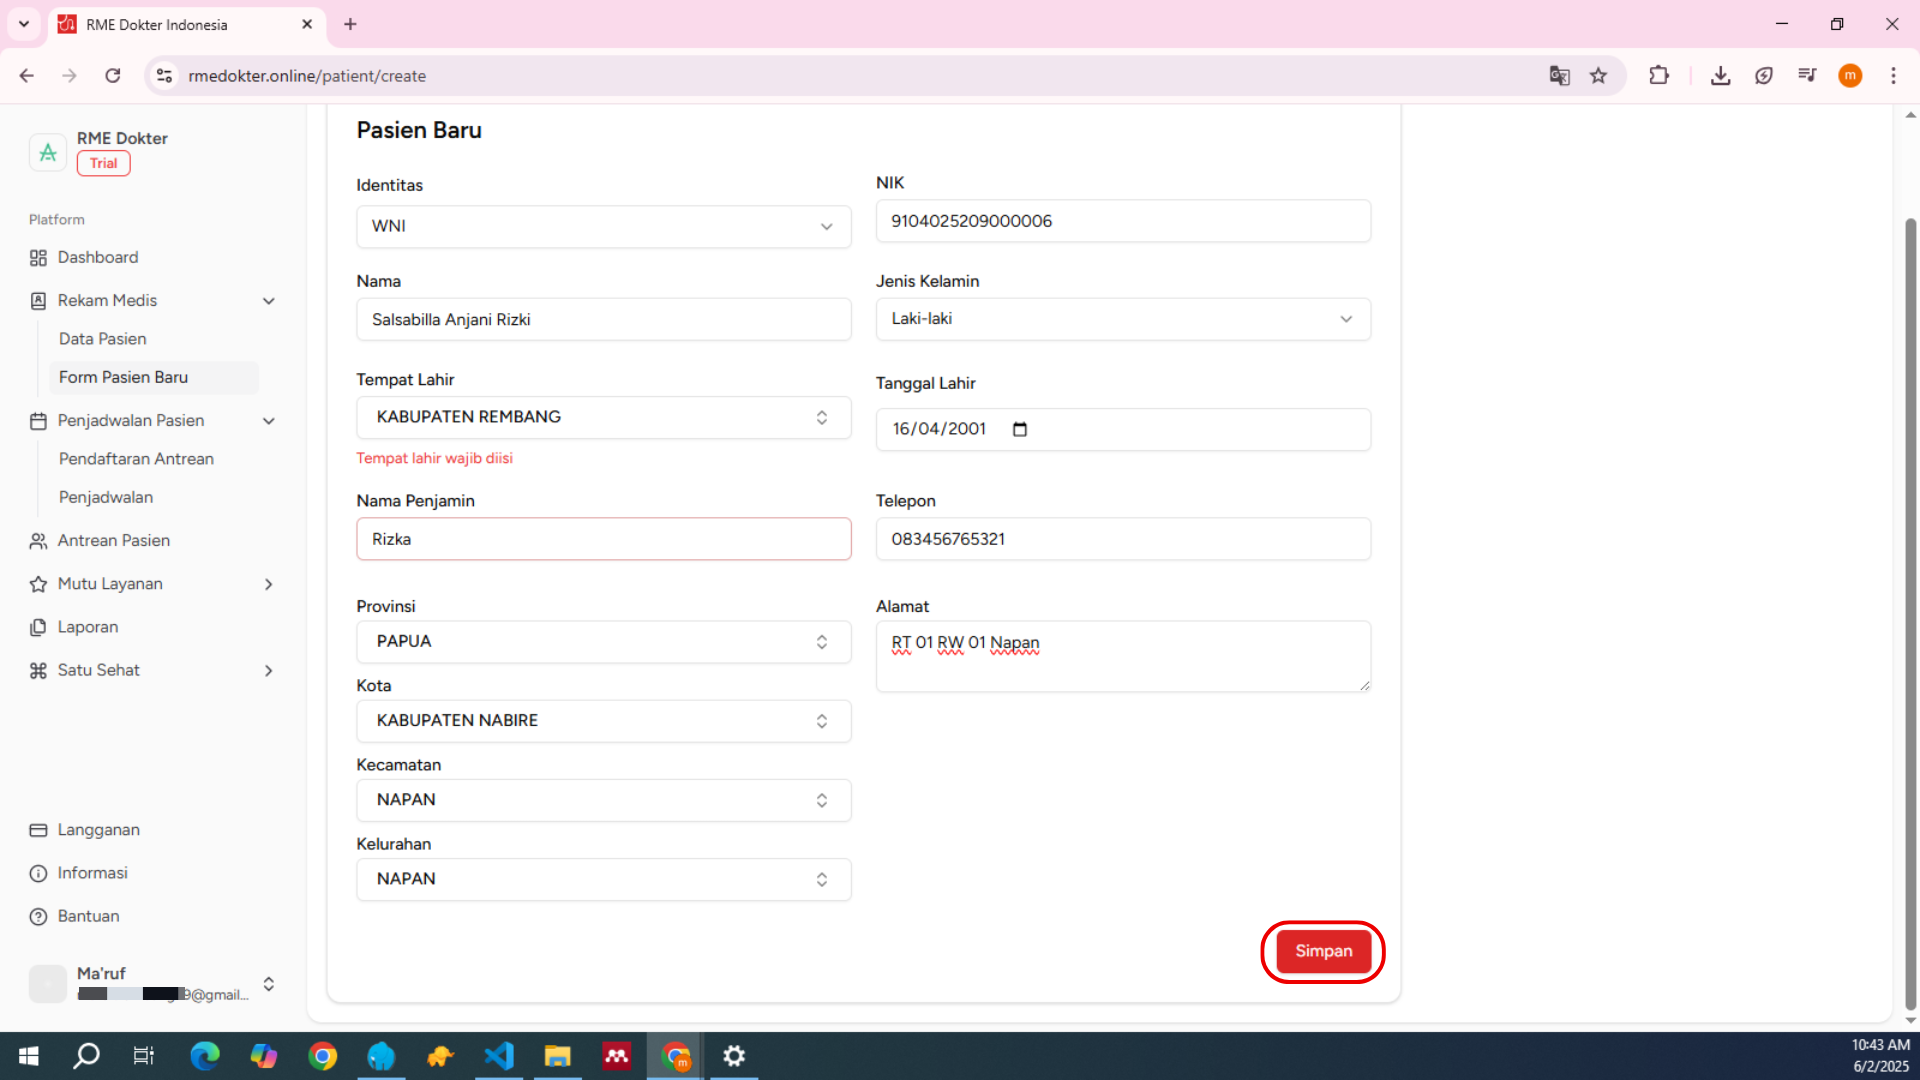Expand the Satu Sehat submenu
The height and width of the screenshot is (1080, 1920).
(268, 670)
